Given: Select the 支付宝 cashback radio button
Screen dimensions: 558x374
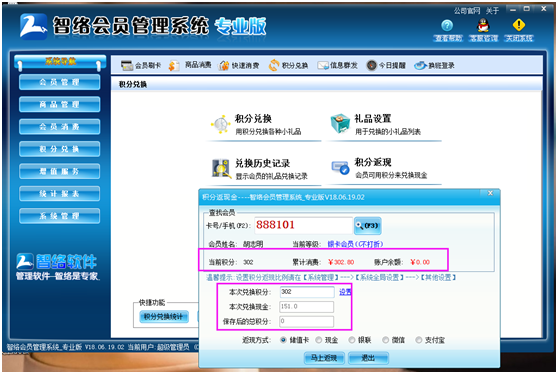Looking at the screenshot, I should (419, 340).
